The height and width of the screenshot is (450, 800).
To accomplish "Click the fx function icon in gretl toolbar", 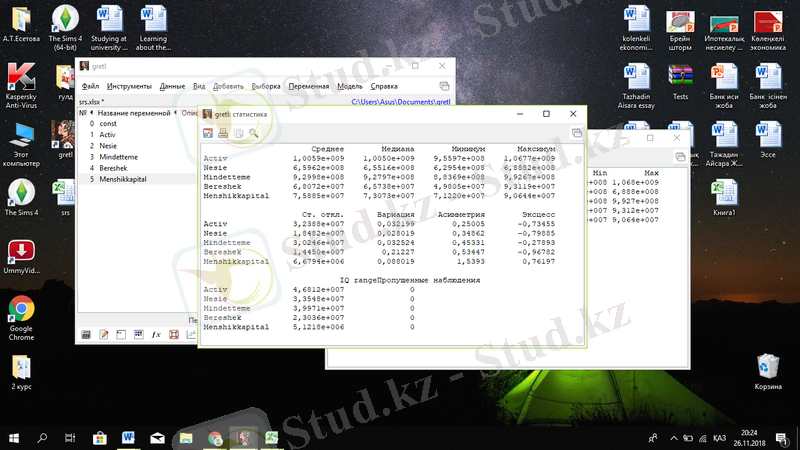I will pyautogui.click(x=155, y=335).
